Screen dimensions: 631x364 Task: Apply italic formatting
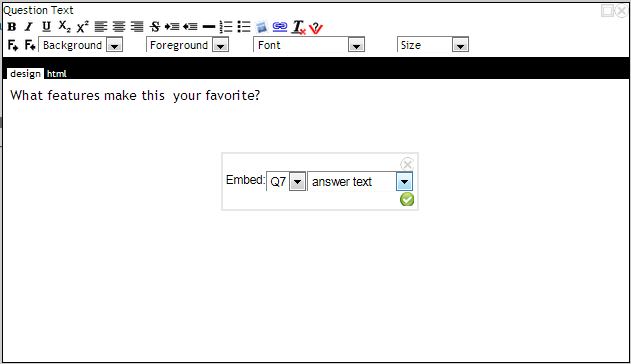tap(29, 27)
